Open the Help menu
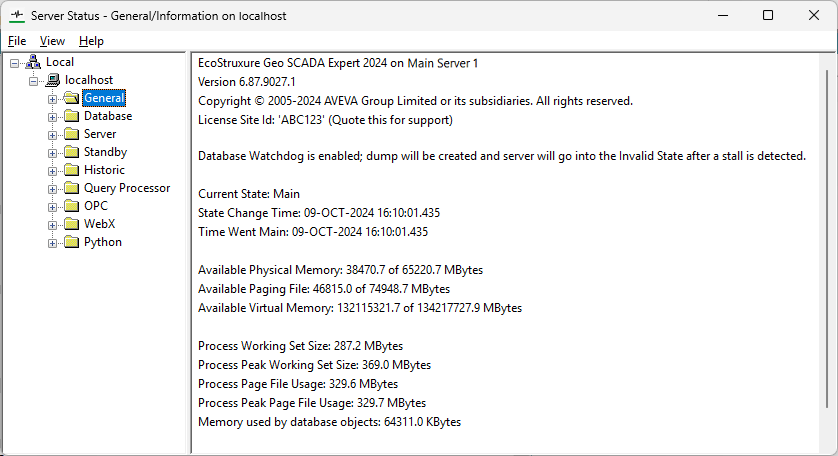The height and width of the screenshot is (456, 838). (x=91, y=41)
